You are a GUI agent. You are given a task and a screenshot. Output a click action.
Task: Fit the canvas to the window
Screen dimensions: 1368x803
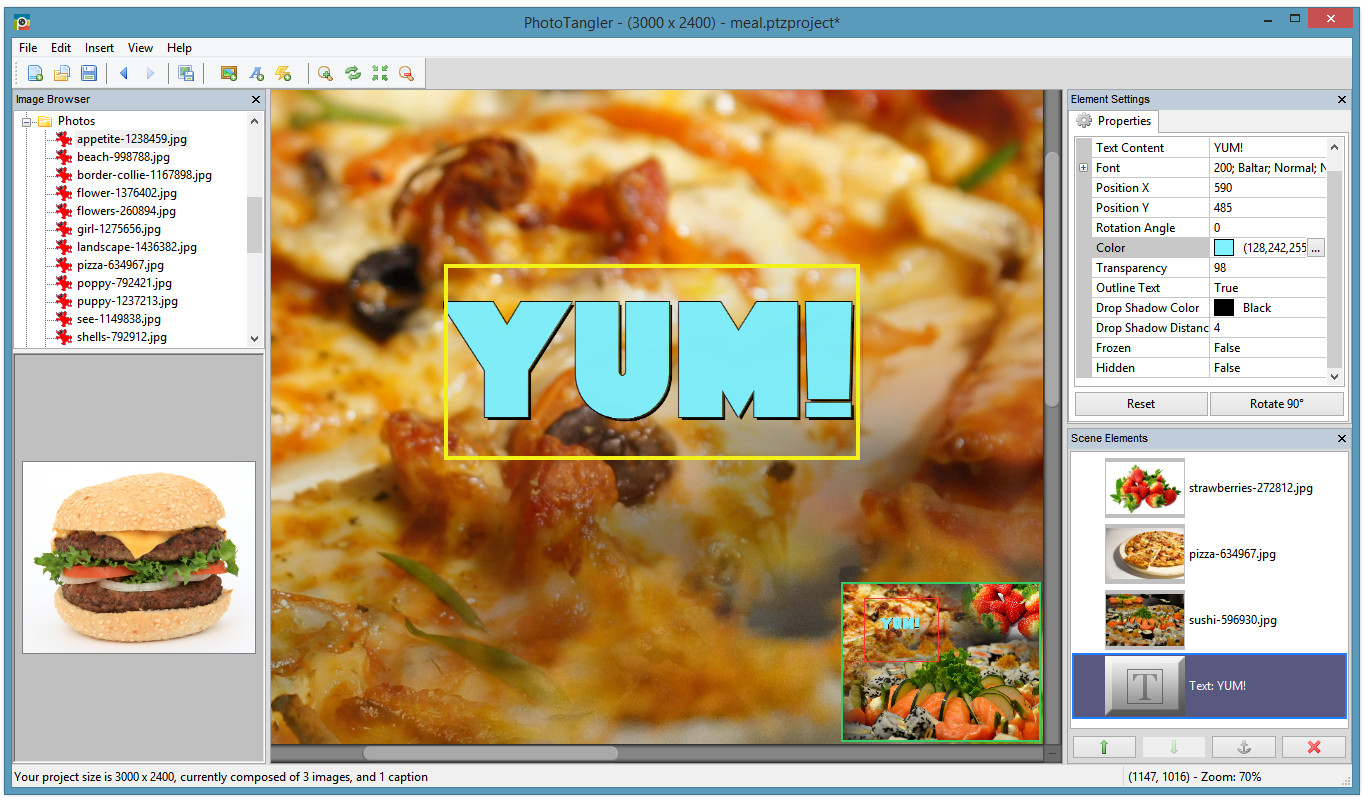(x=380, y=72)
